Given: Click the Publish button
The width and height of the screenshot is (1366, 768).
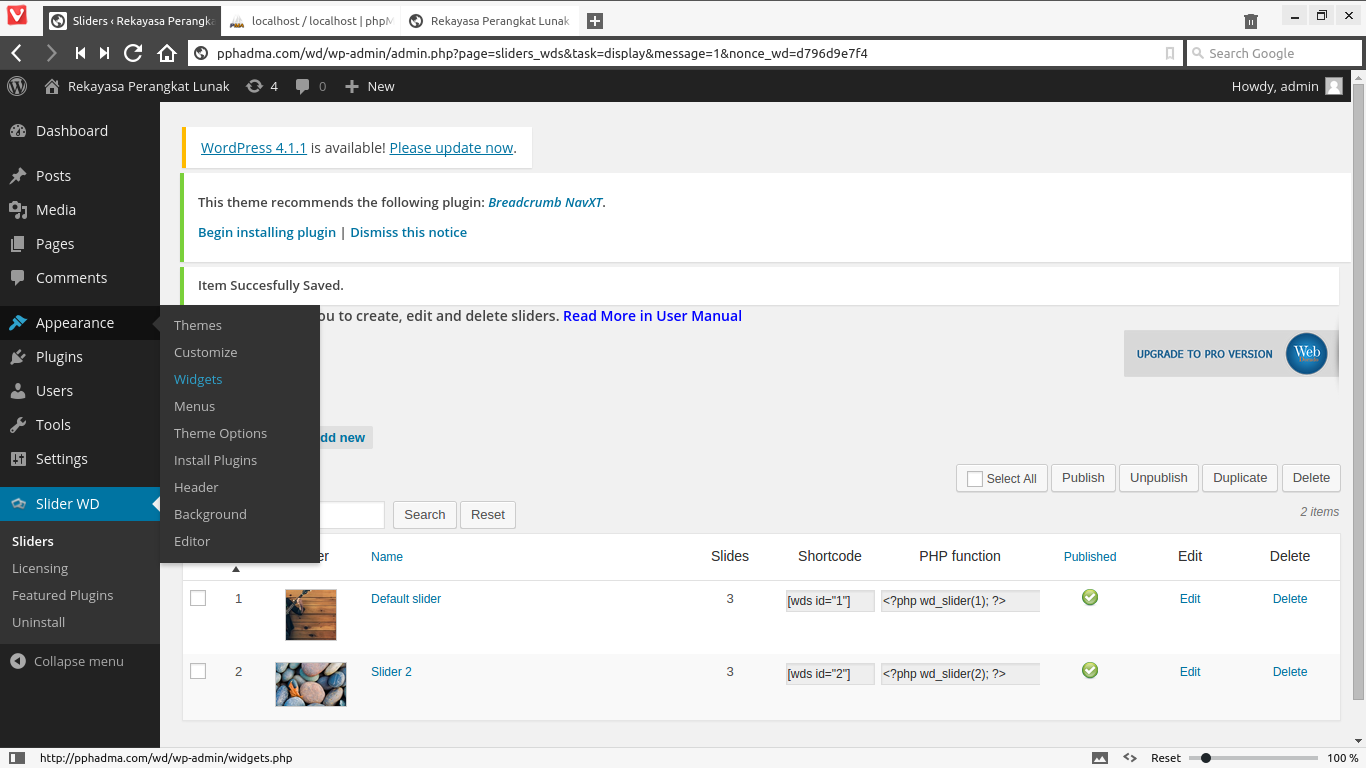Looking at the screenshot, I should click(x=1083, y=478).
